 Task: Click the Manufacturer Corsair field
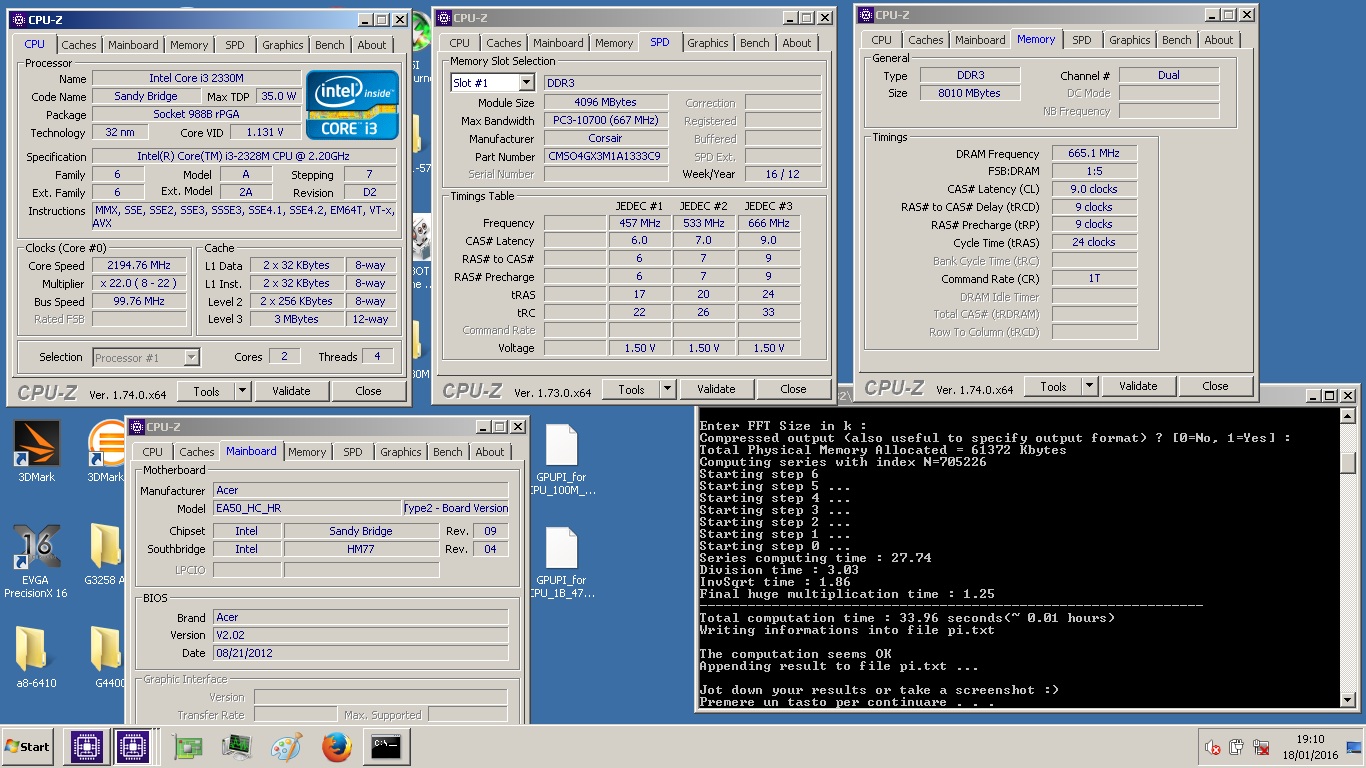606,139
